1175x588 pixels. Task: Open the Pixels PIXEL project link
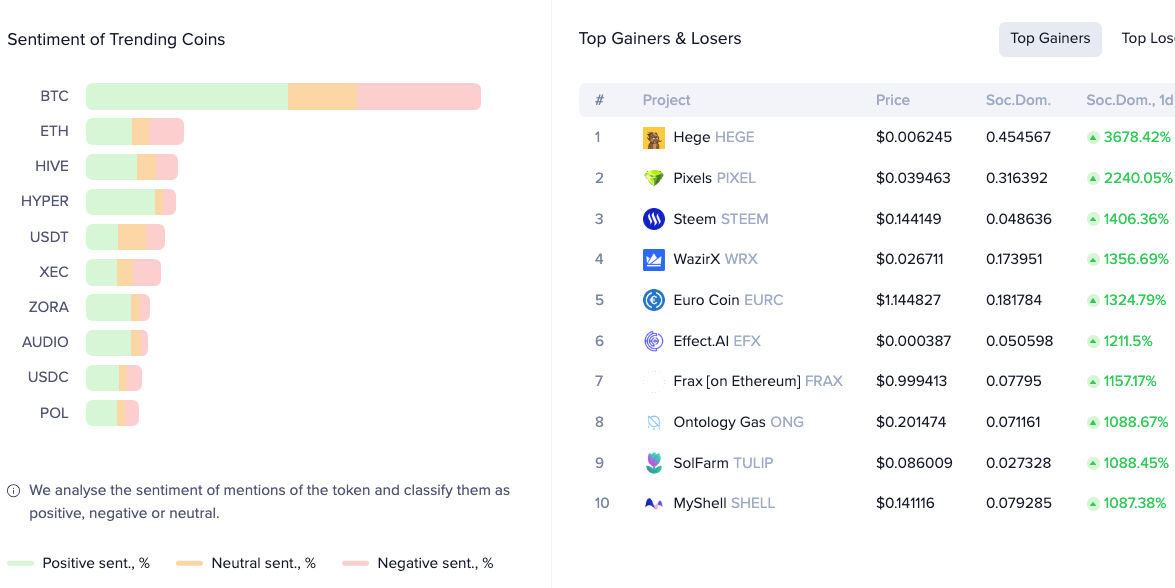(x=715, y=178)
